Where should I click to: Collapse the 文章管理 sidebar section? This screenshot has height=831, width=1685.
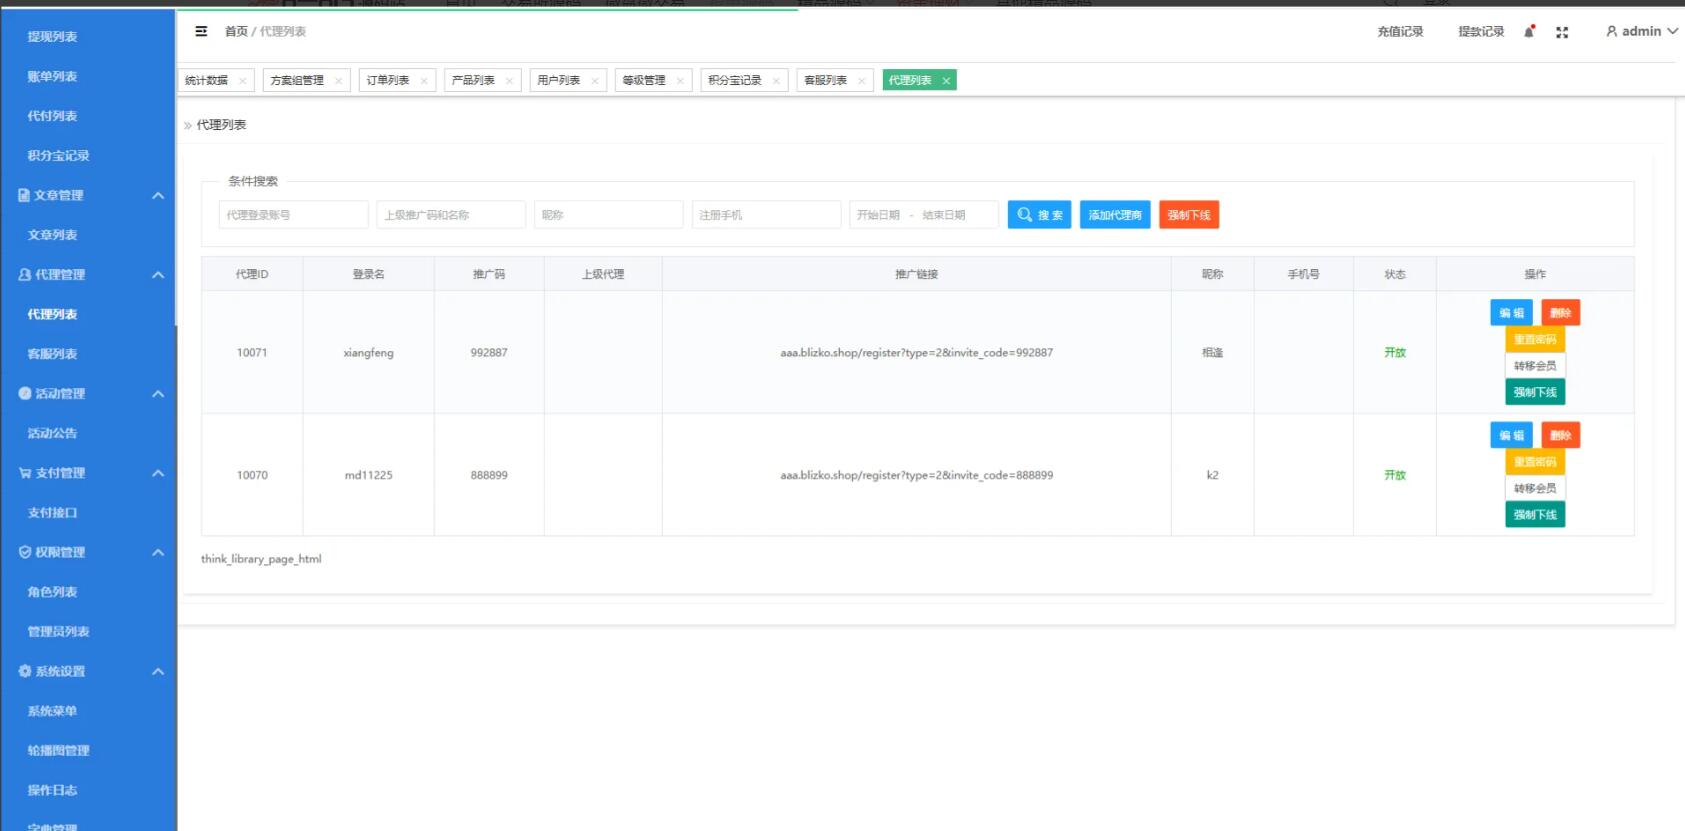pyautogui.click(x=158, y=196)
